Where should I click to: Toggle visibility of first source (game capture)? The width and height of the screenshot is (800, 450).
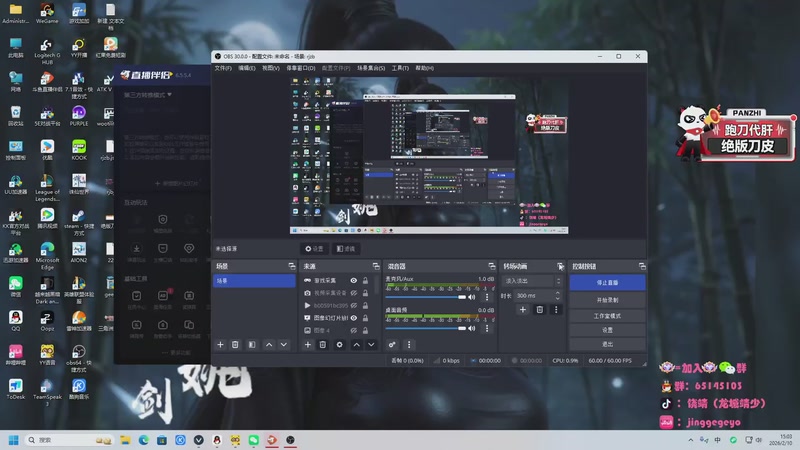point(354,281)
